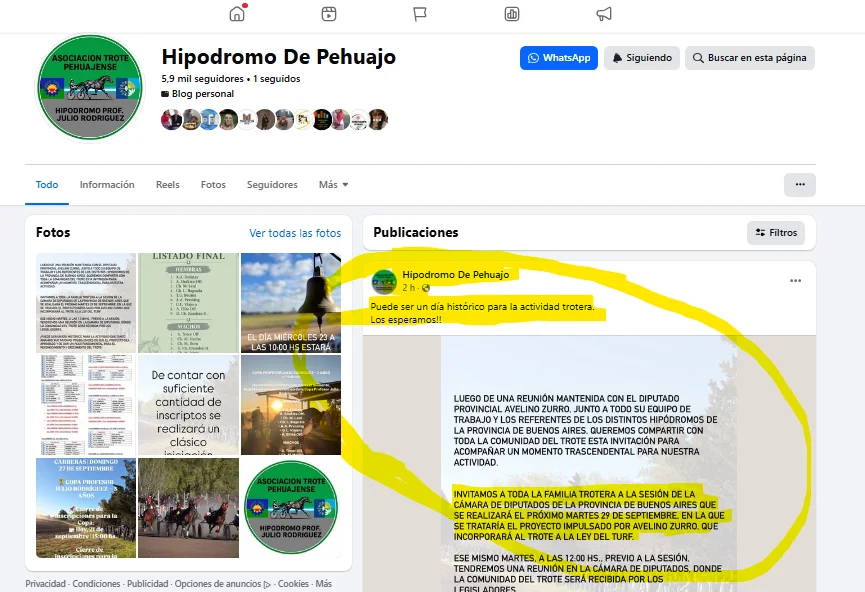Click the Siguiendo following button
The image size is (865, 592).
(642, 58)
